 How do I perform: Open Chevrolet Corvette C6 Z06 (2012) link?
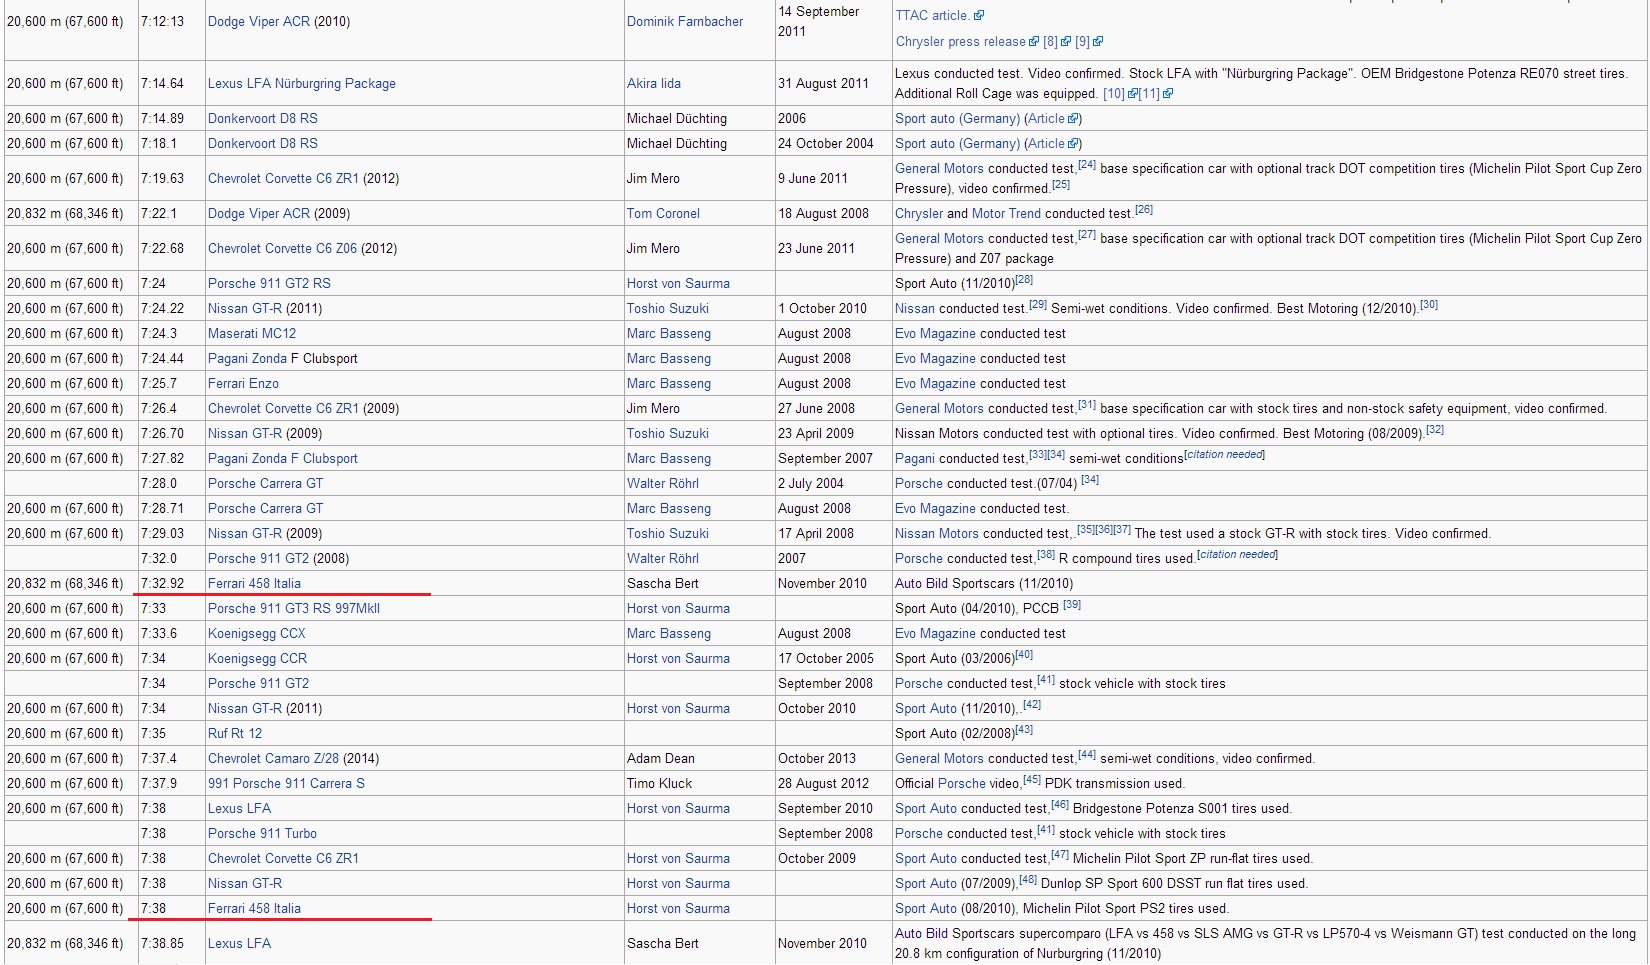click(x=282, y=248)
